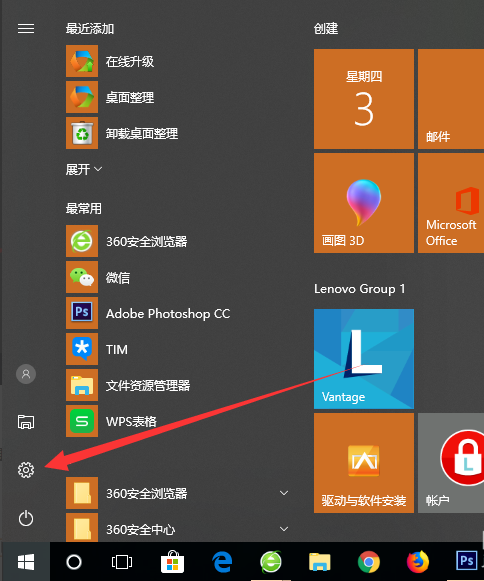Expand the 360安全中心 folder chevron

(284, 529)
